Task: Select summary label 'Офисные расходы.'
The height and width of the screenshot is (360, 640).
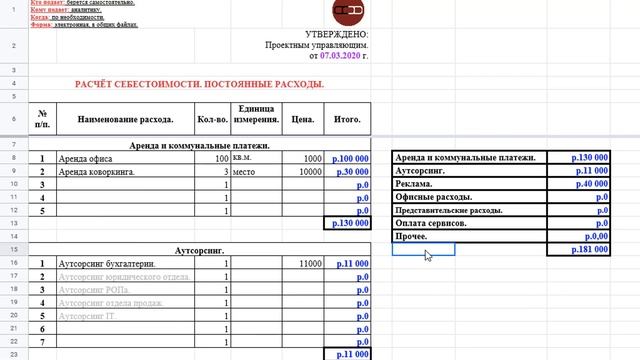Action: tap(469, 197)
